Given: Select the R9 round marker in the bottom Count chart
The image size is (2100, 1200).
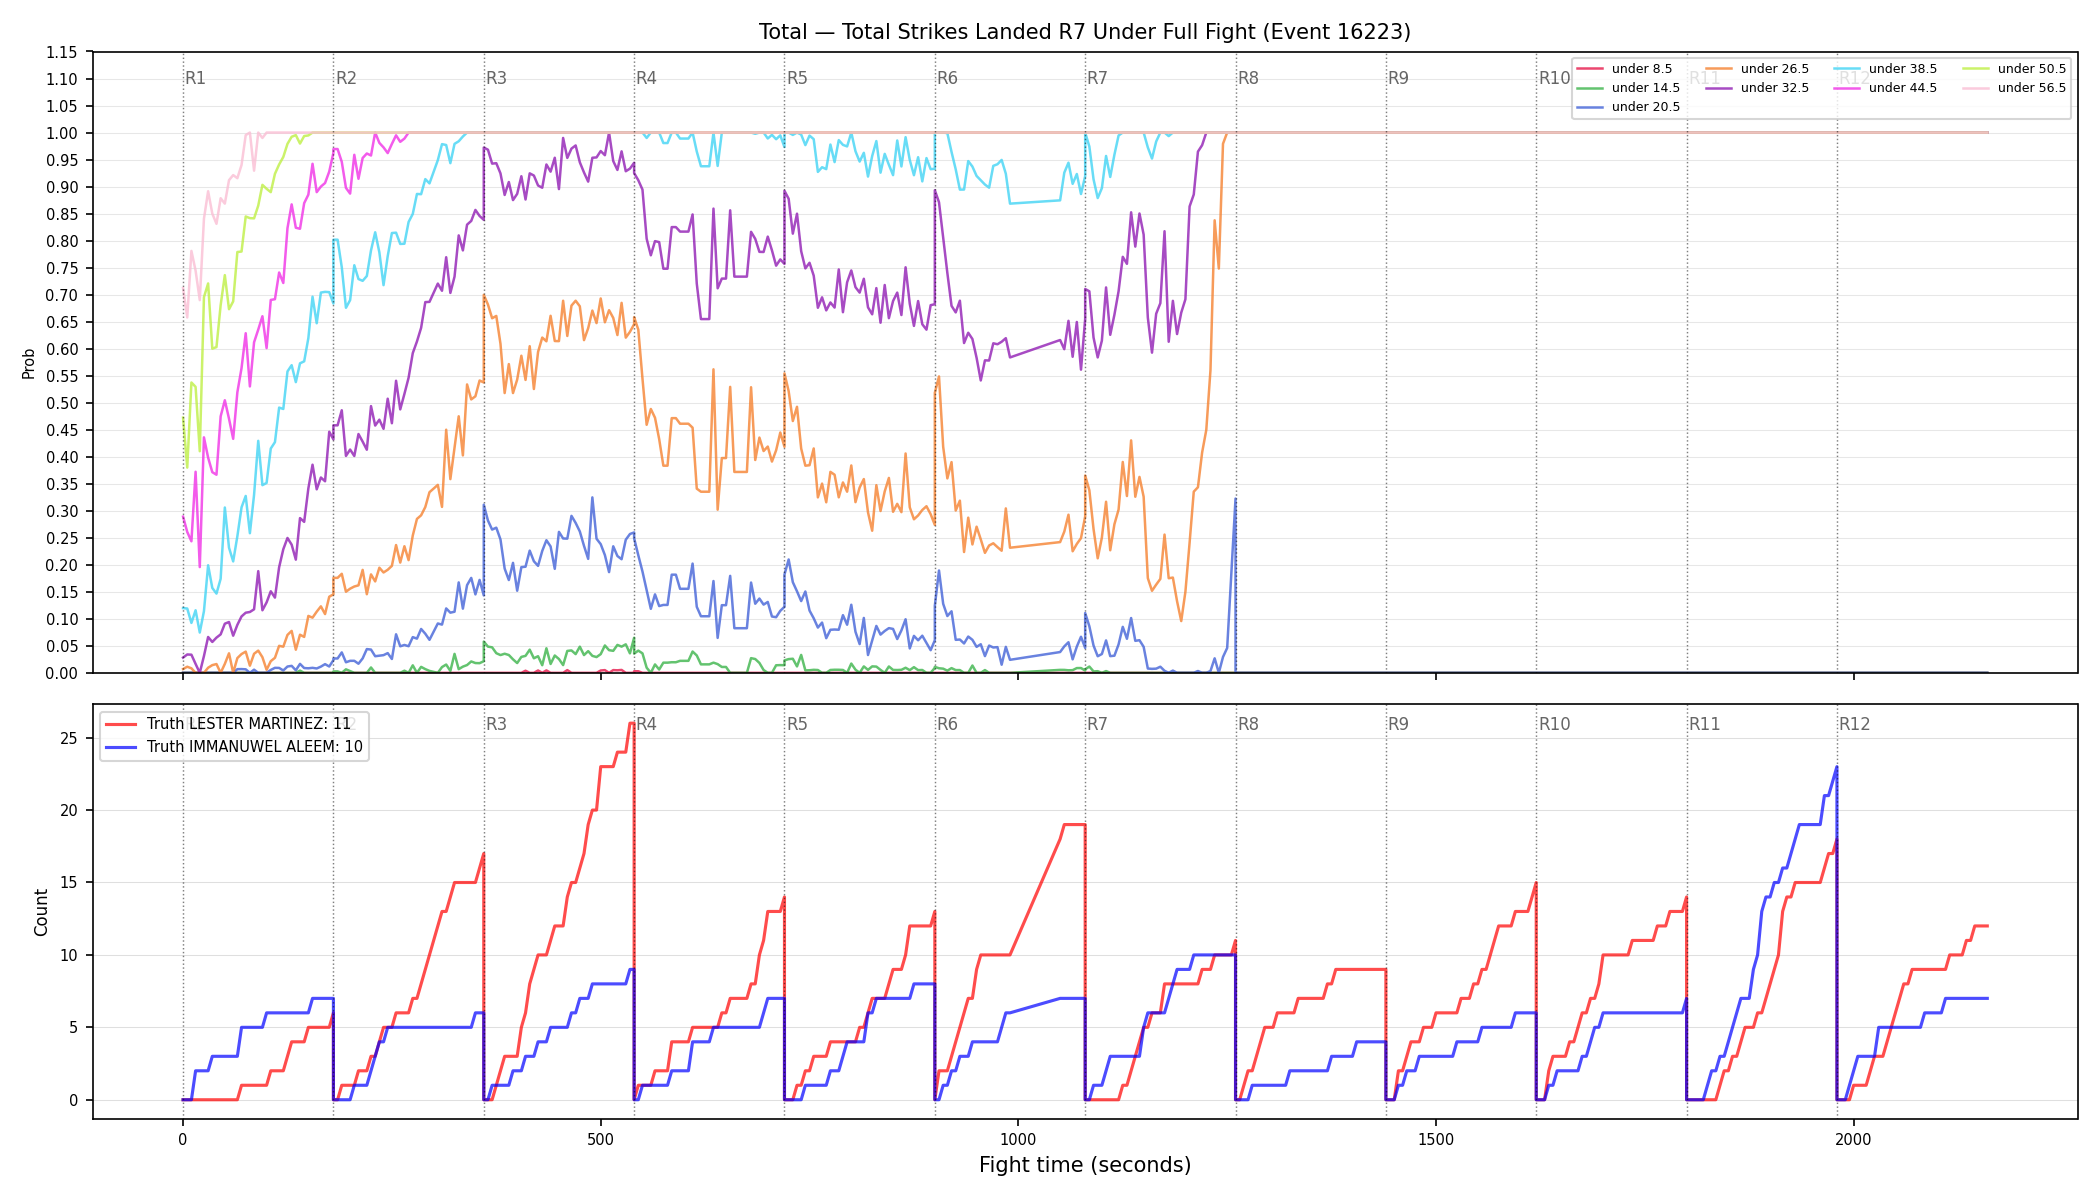Looking at the screenshot, I should coord(1398,724).
